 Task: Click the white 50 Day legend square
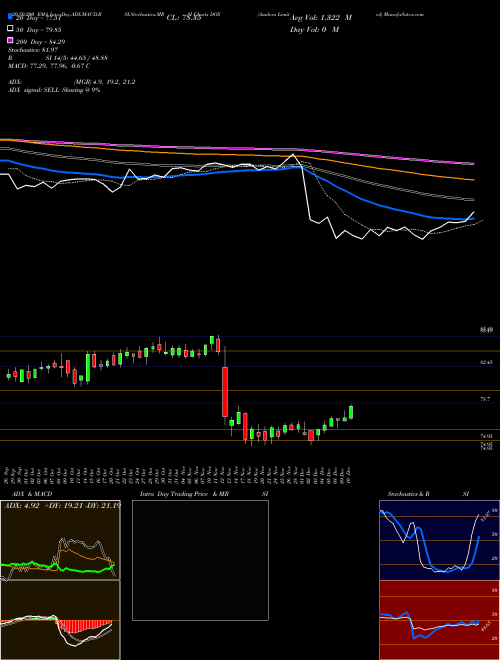click(10, 29)
